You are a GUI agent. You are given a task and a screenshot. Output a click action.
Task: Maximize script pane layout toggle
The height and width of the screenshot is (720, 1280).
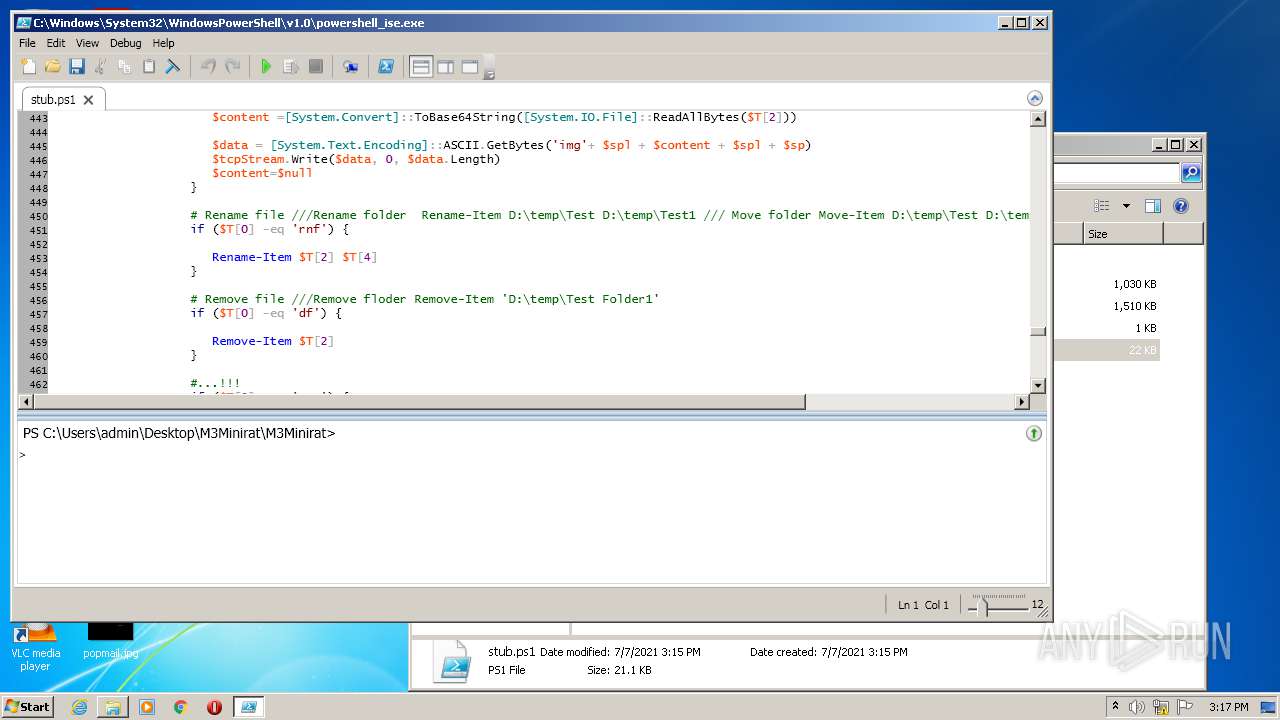[x=470, y=67]
